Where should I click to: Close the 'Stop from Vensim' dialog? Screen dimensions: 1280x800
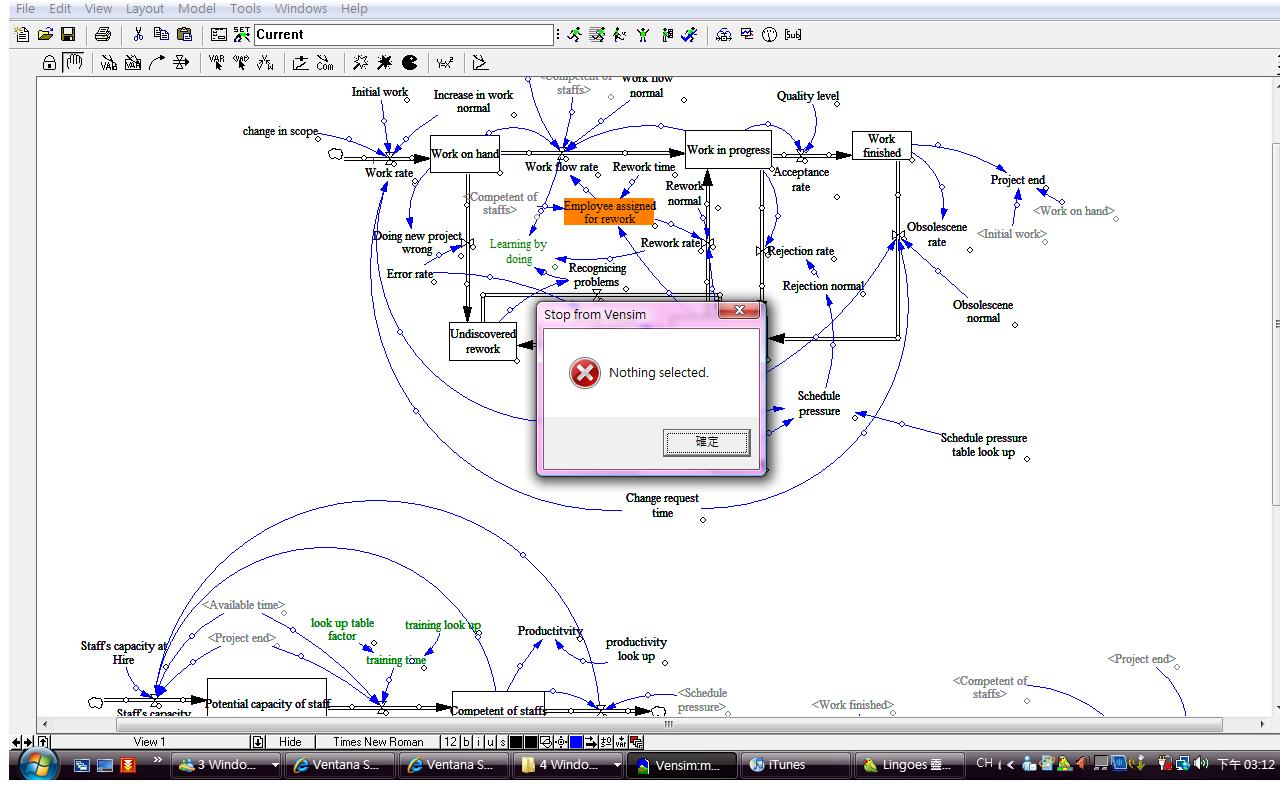coord(739,311)
